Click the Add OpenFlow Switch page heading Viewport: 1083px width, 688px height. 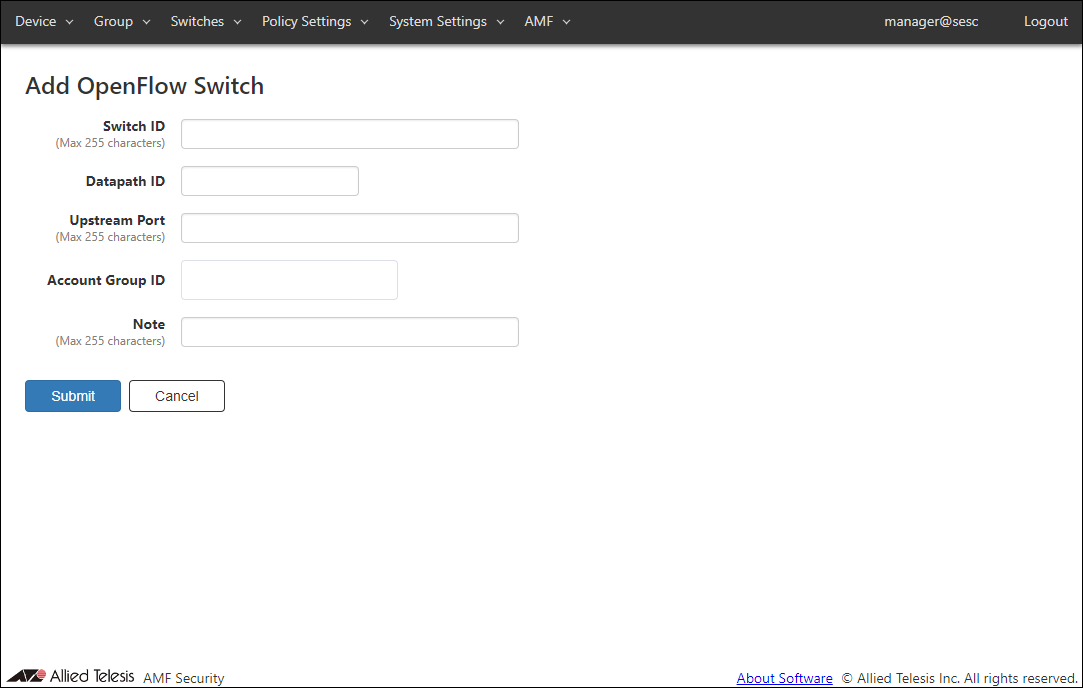tap(145, 86)
